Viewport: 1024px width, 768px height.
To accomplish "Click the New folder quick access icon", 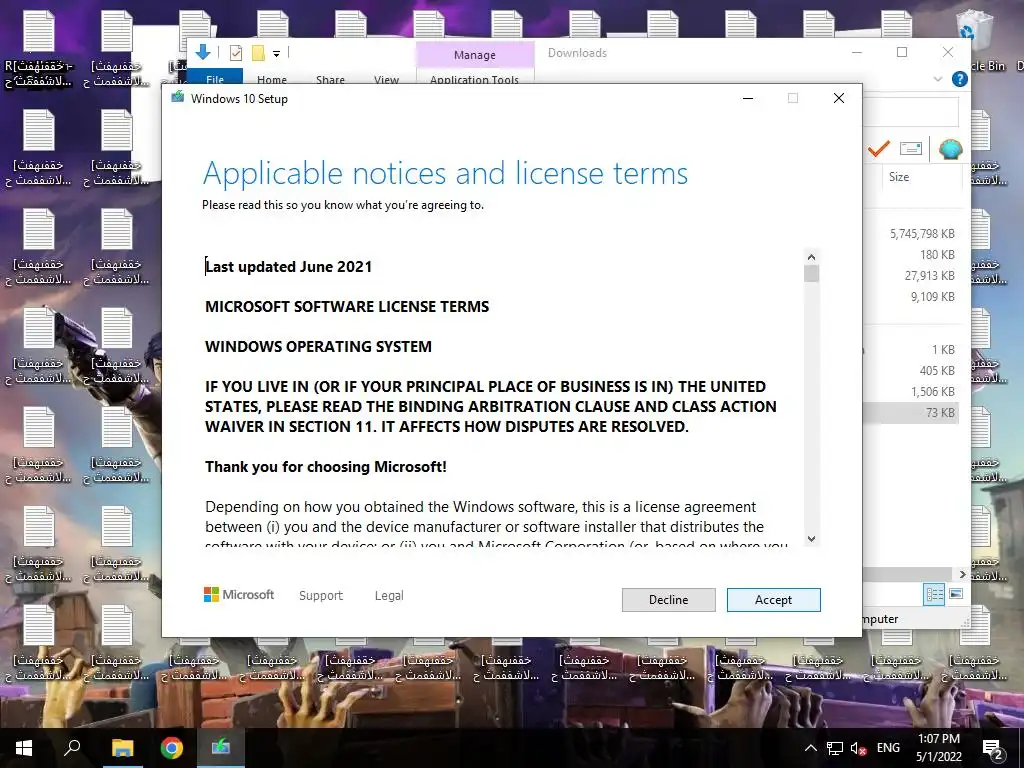I will click(x=259, y=53).
